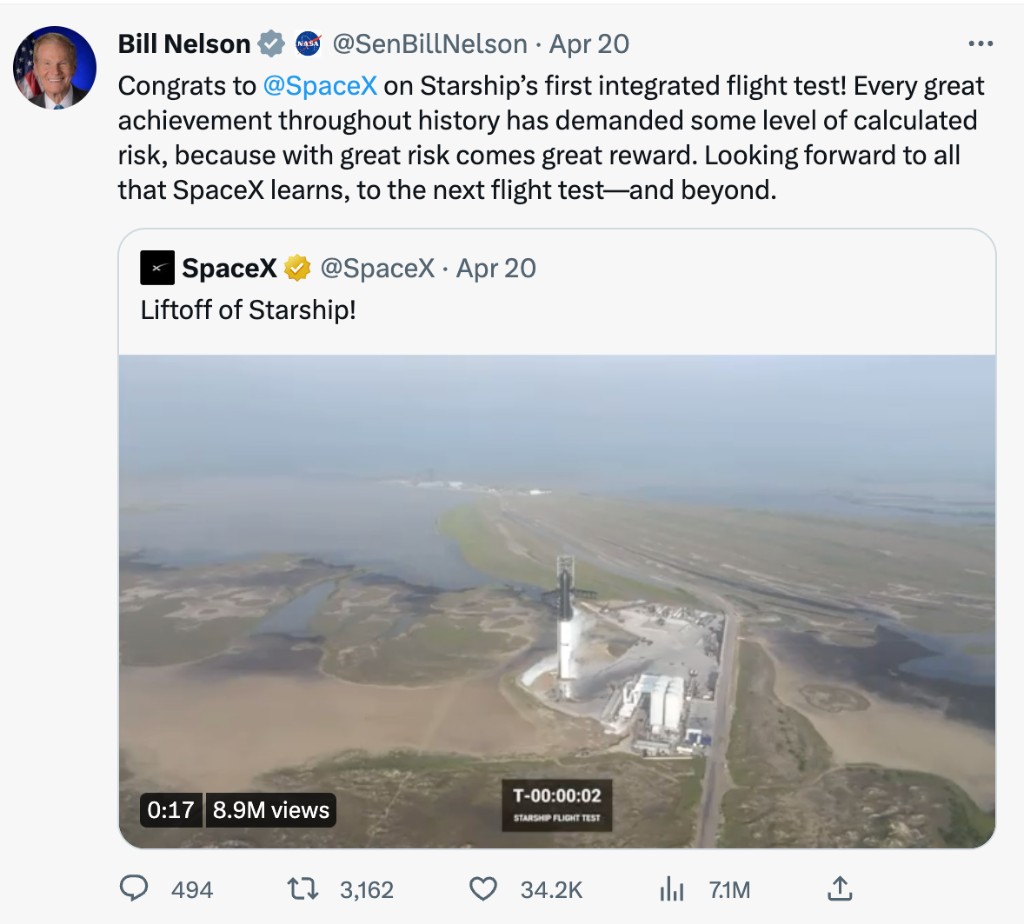
Task: Open the quoted tweet text 'Liftoff of Starship!'
Action: pos(248,310)
